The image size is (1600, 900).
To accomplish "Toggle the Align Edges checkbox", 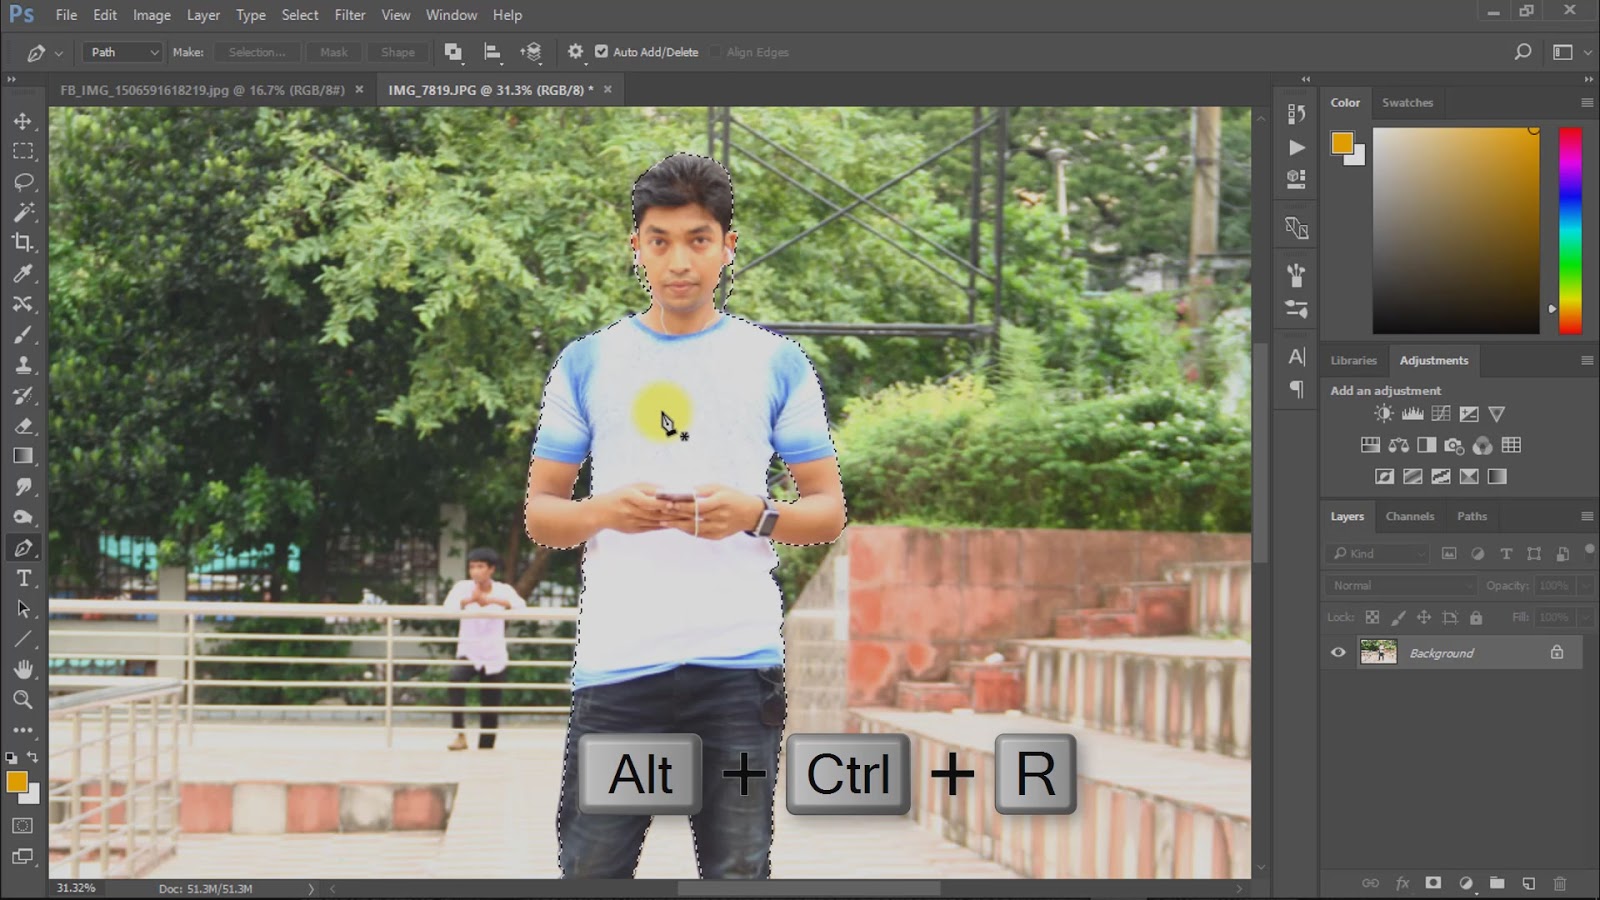I will tap(717, 52).
